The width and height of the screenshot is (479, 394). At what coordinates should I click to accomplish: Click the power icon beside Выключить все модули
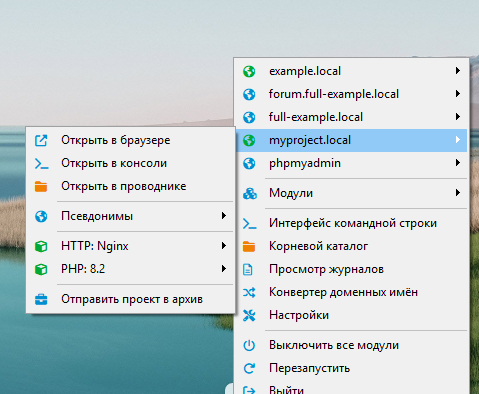(x=249, y=345)
